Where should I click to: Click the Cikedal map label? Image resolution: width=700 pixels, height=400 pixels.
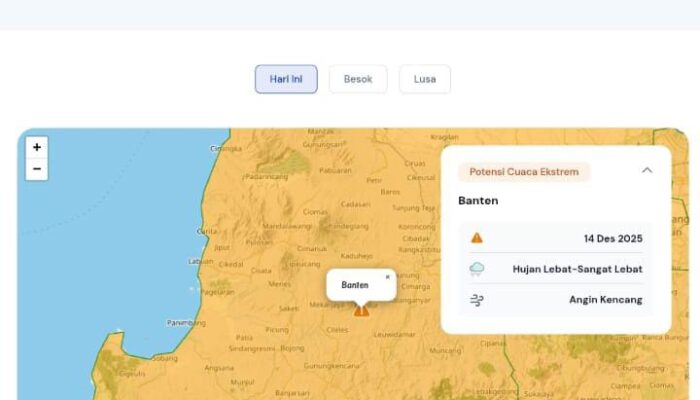[231, 264]
